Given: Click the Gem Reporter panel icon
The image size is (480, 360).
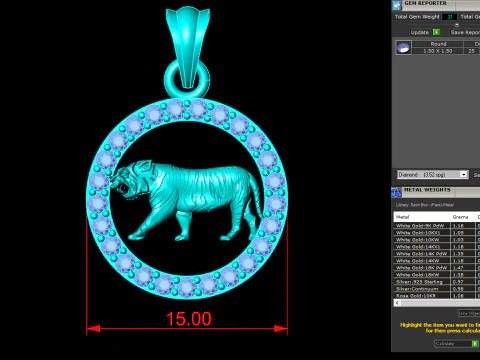Looking at the screenshot, I should 396,5.
